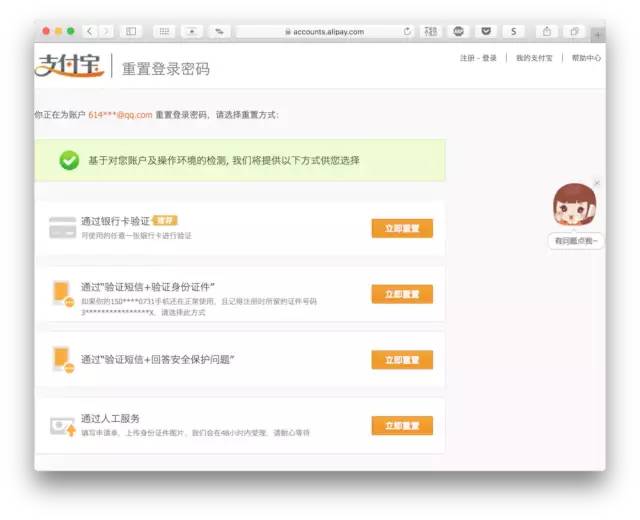The image size is (640, 520).
Task: Show all tabs with the tabs overview icon
Action: tap(574, 31)
